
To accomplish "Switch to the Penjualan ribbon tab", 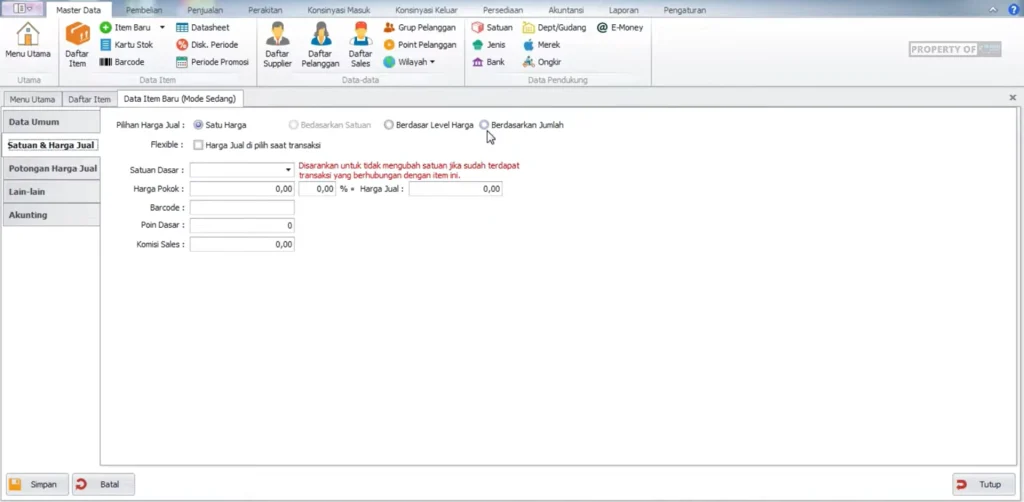I will [205, 10].
